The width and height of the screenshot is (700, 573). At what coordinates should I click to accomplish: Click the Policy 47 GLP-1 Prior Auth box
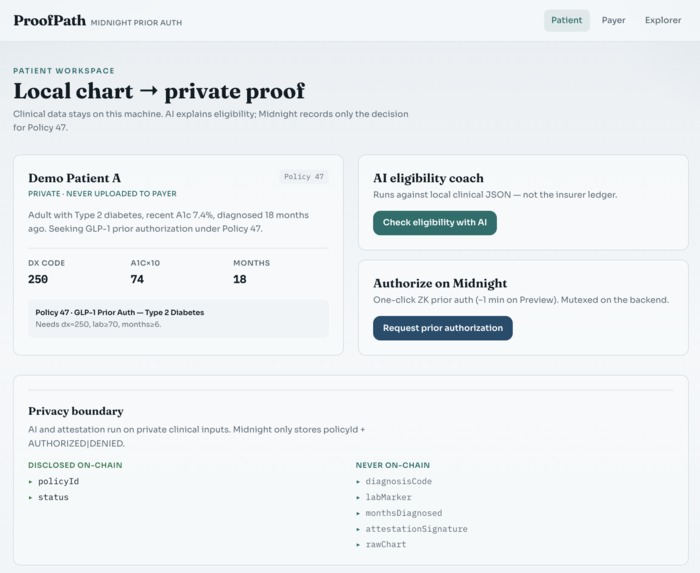click(x=179, y=319)
